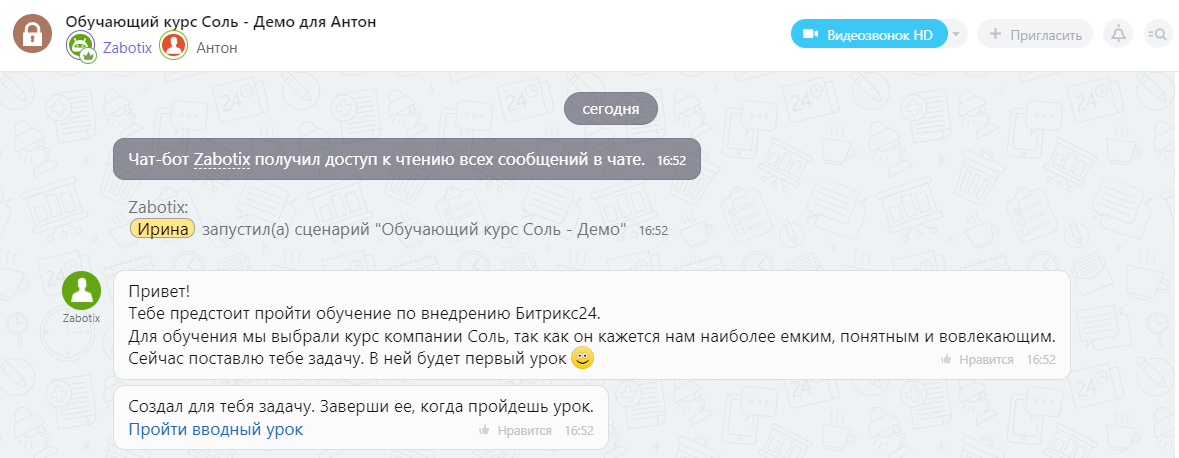This screenshot has width=1179, height=458.
Task: Open the Пройти вводный урок link
Action: [x=215, y=430]
